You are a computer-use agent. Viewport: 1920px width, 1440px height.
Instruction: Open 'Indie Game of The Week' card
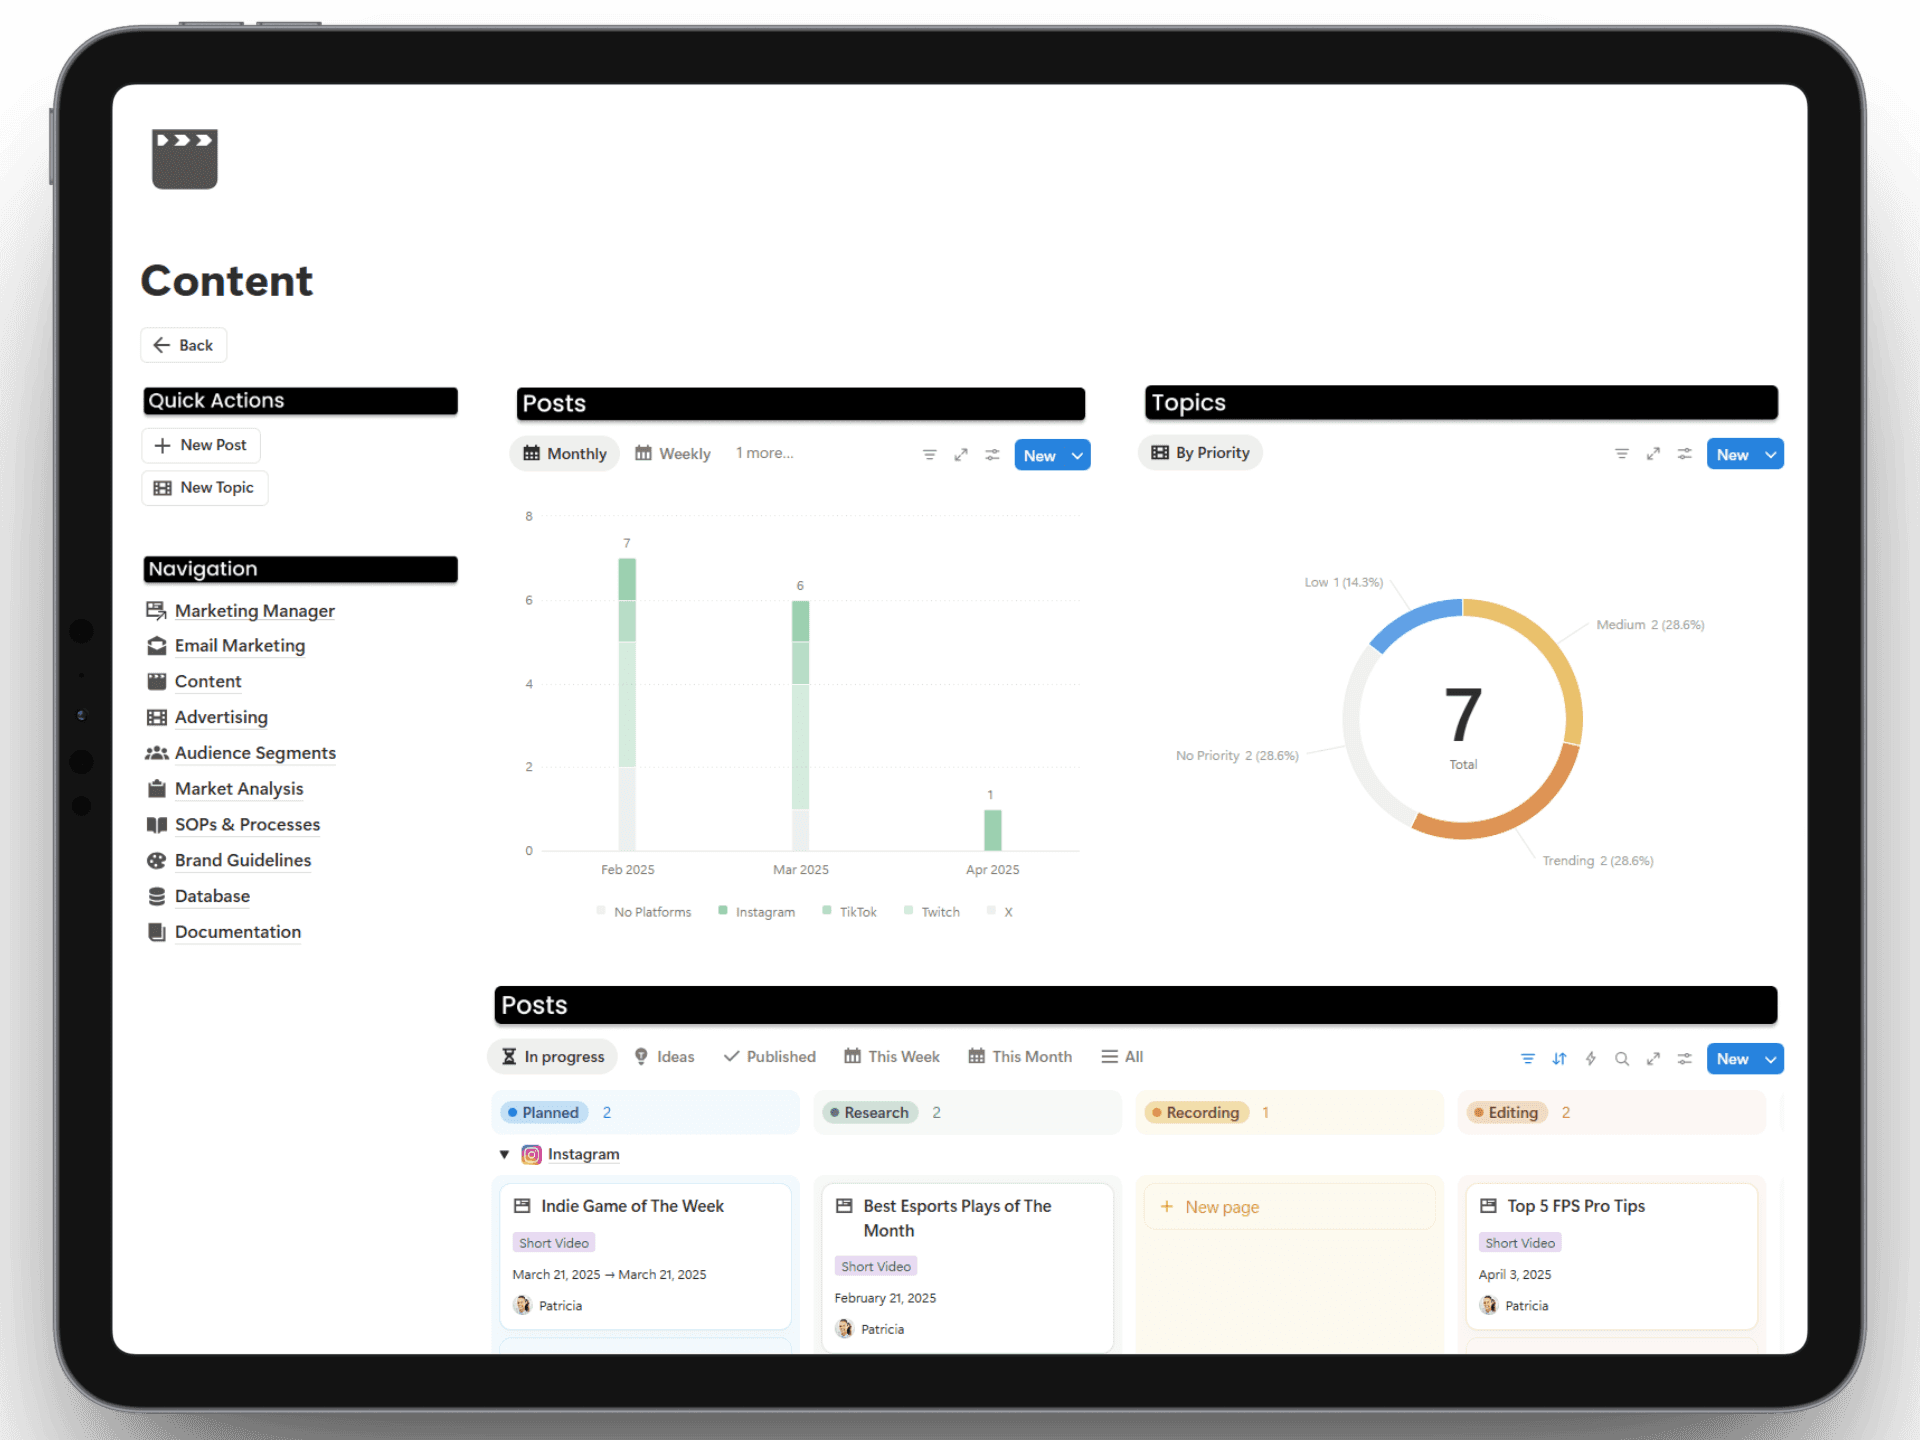point(632,1206)
